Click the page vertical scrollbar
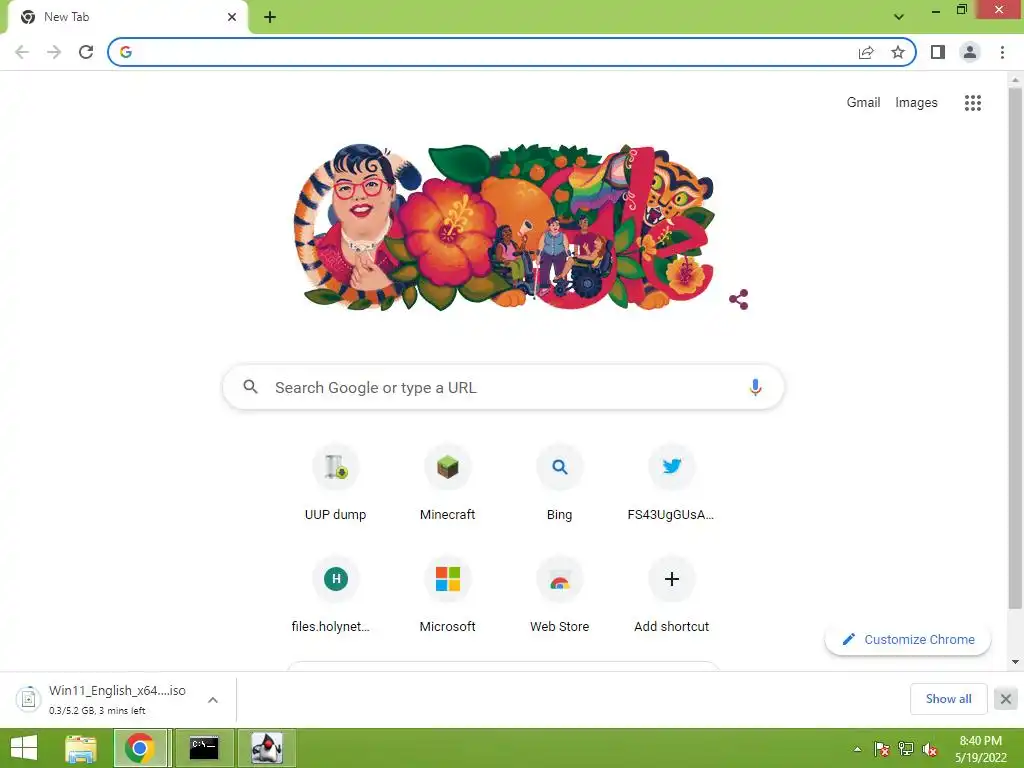1024x768 pixels. coord(1015,349)
